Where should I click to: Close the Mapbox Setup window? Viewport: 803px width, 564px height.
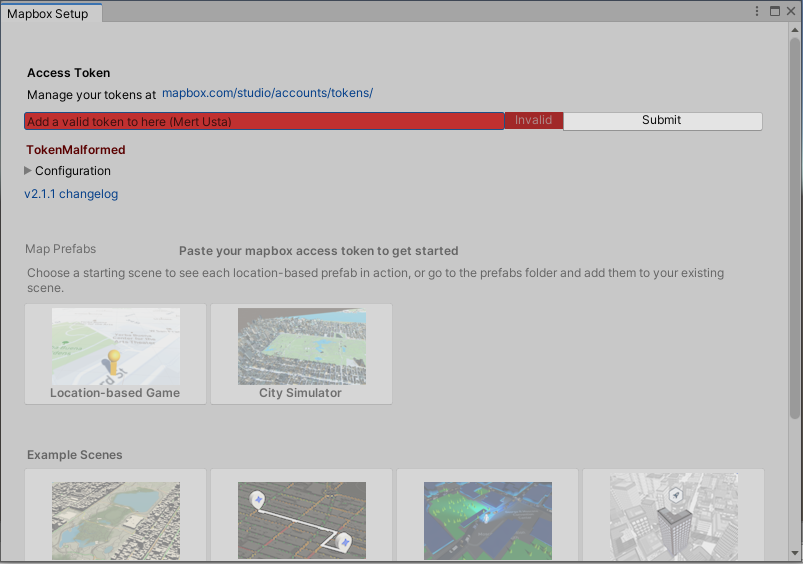click(791, 11)
